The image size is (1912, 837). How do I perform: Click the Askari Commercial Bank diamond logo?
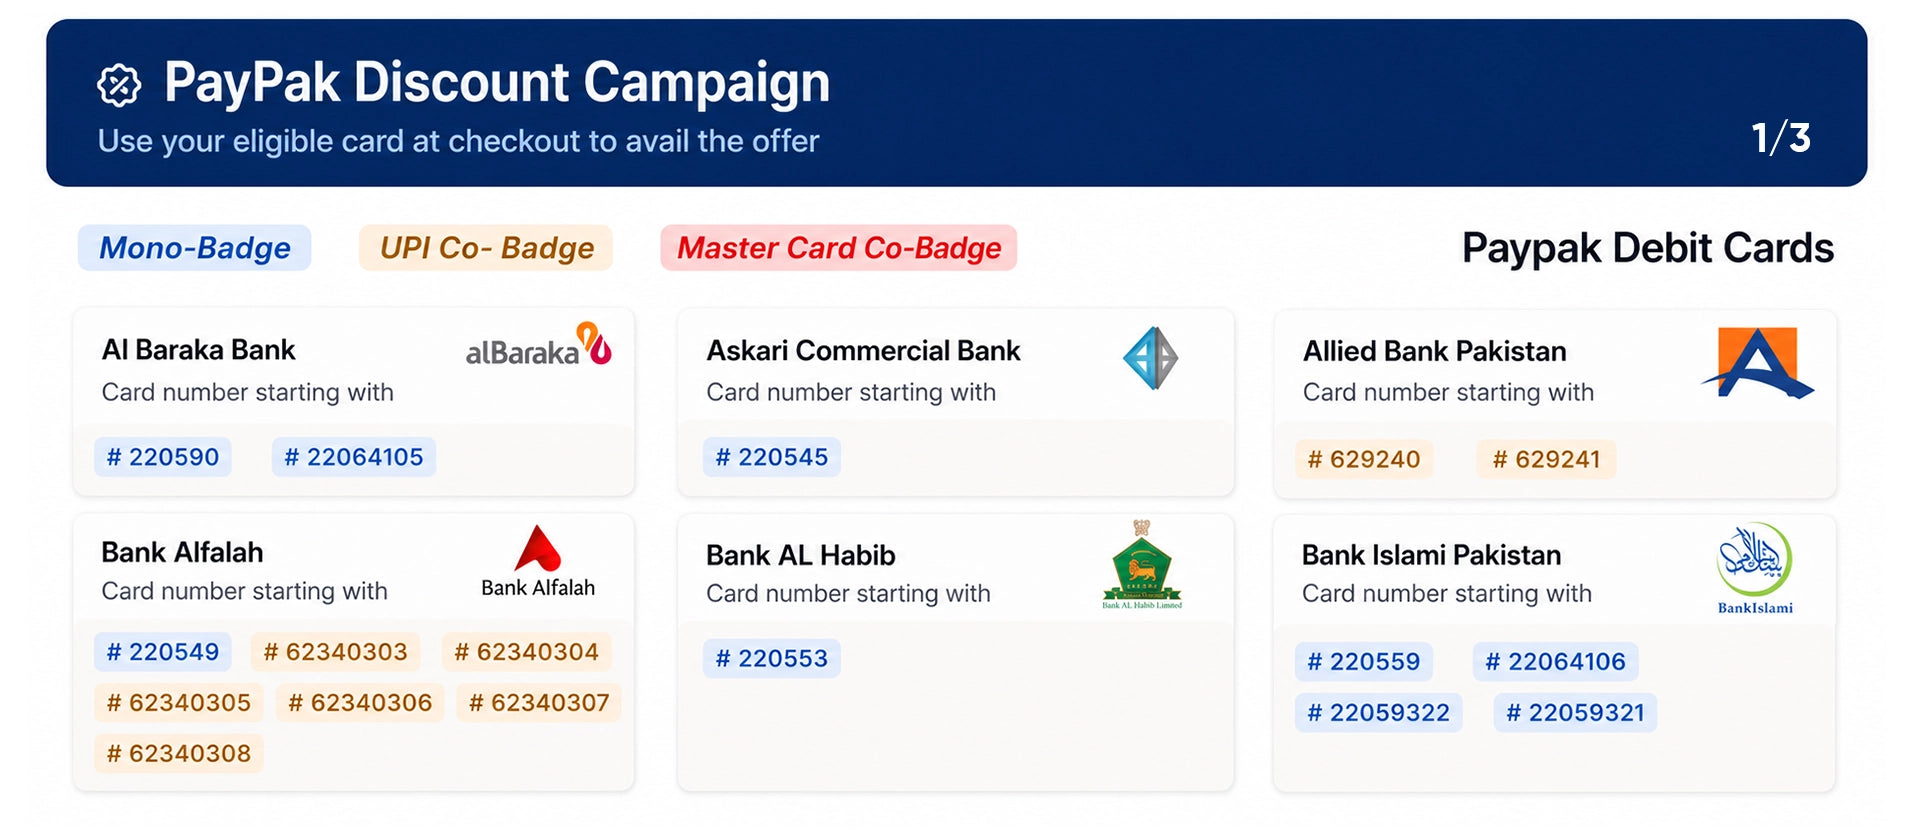pos(1150,358)
